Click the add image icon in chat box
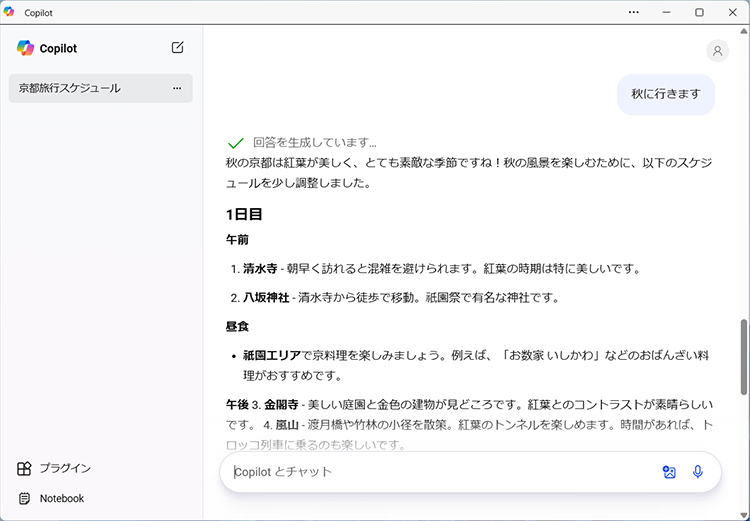Viewport: 750px width, 521px height. (x=669, y=472)
